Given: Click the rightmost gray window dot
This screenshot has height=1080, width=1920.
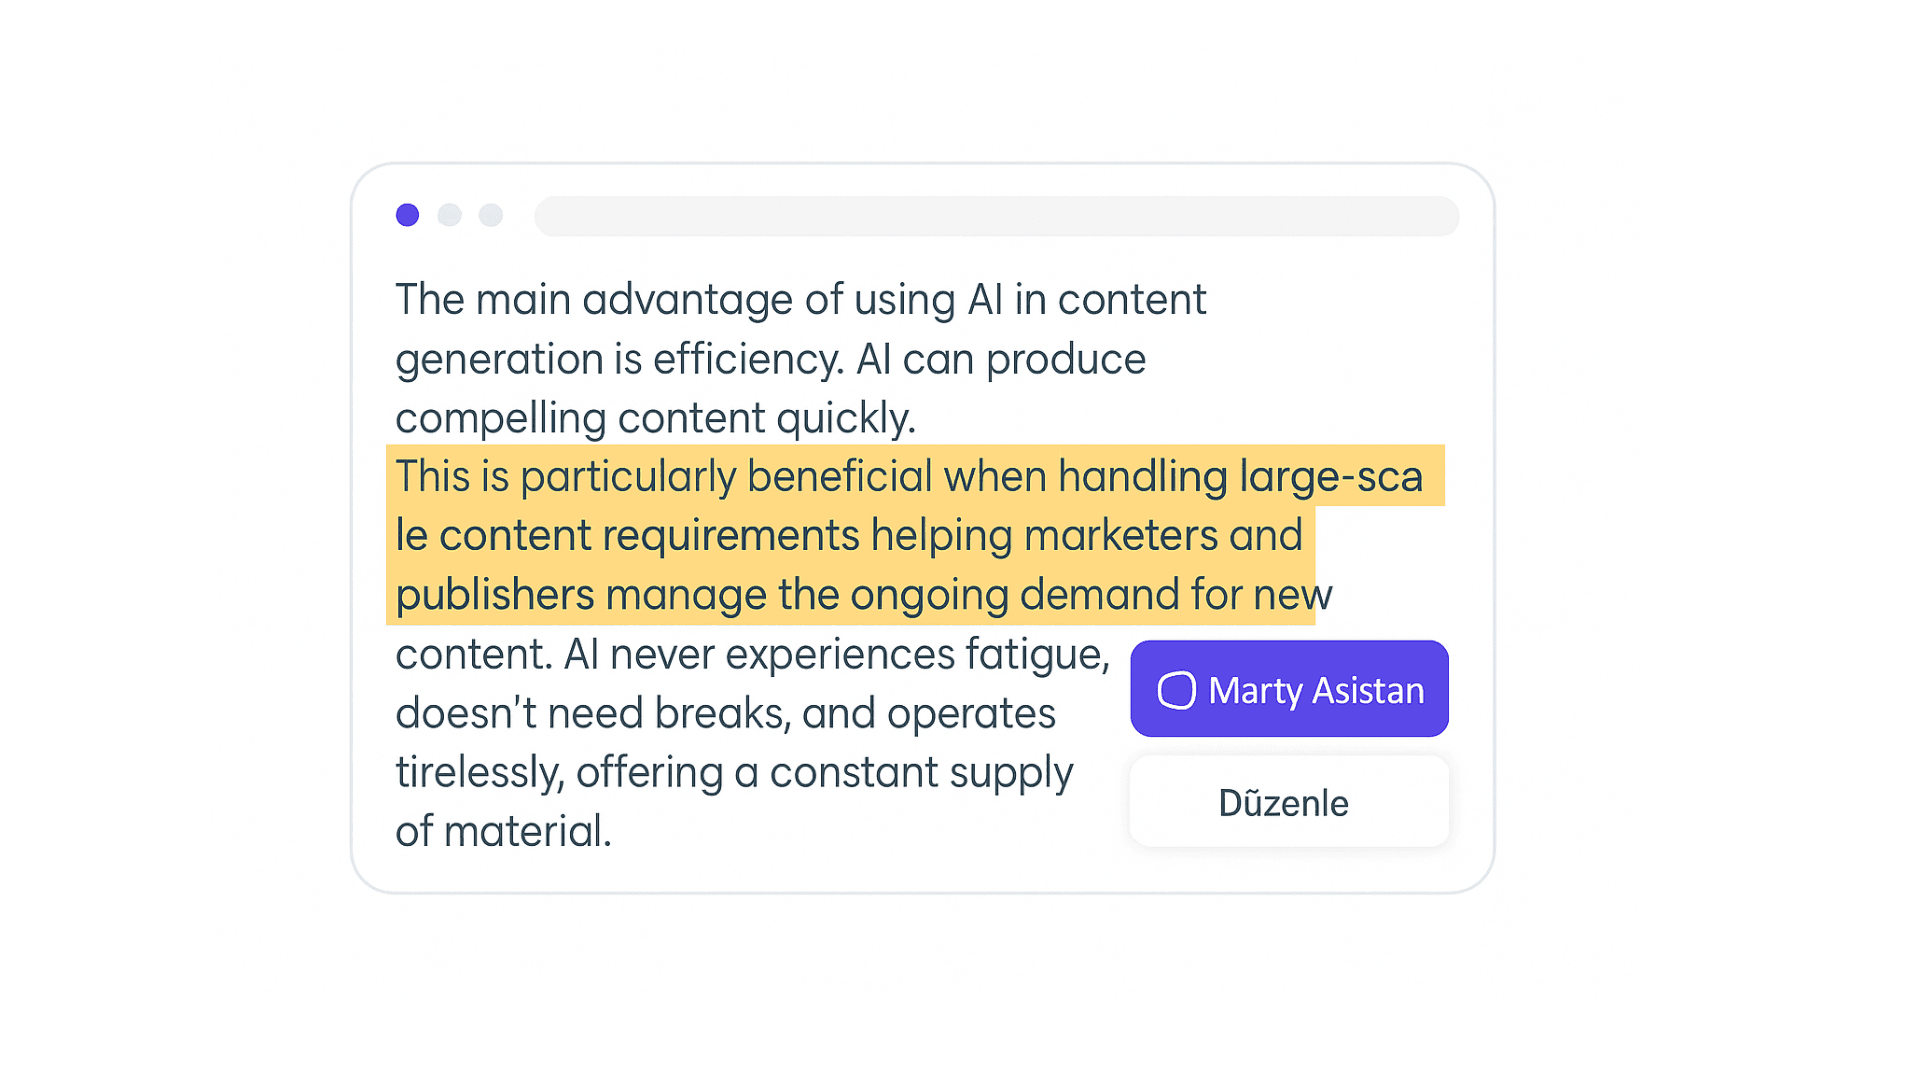Looking at the screenshot, I should coord(491,215).
